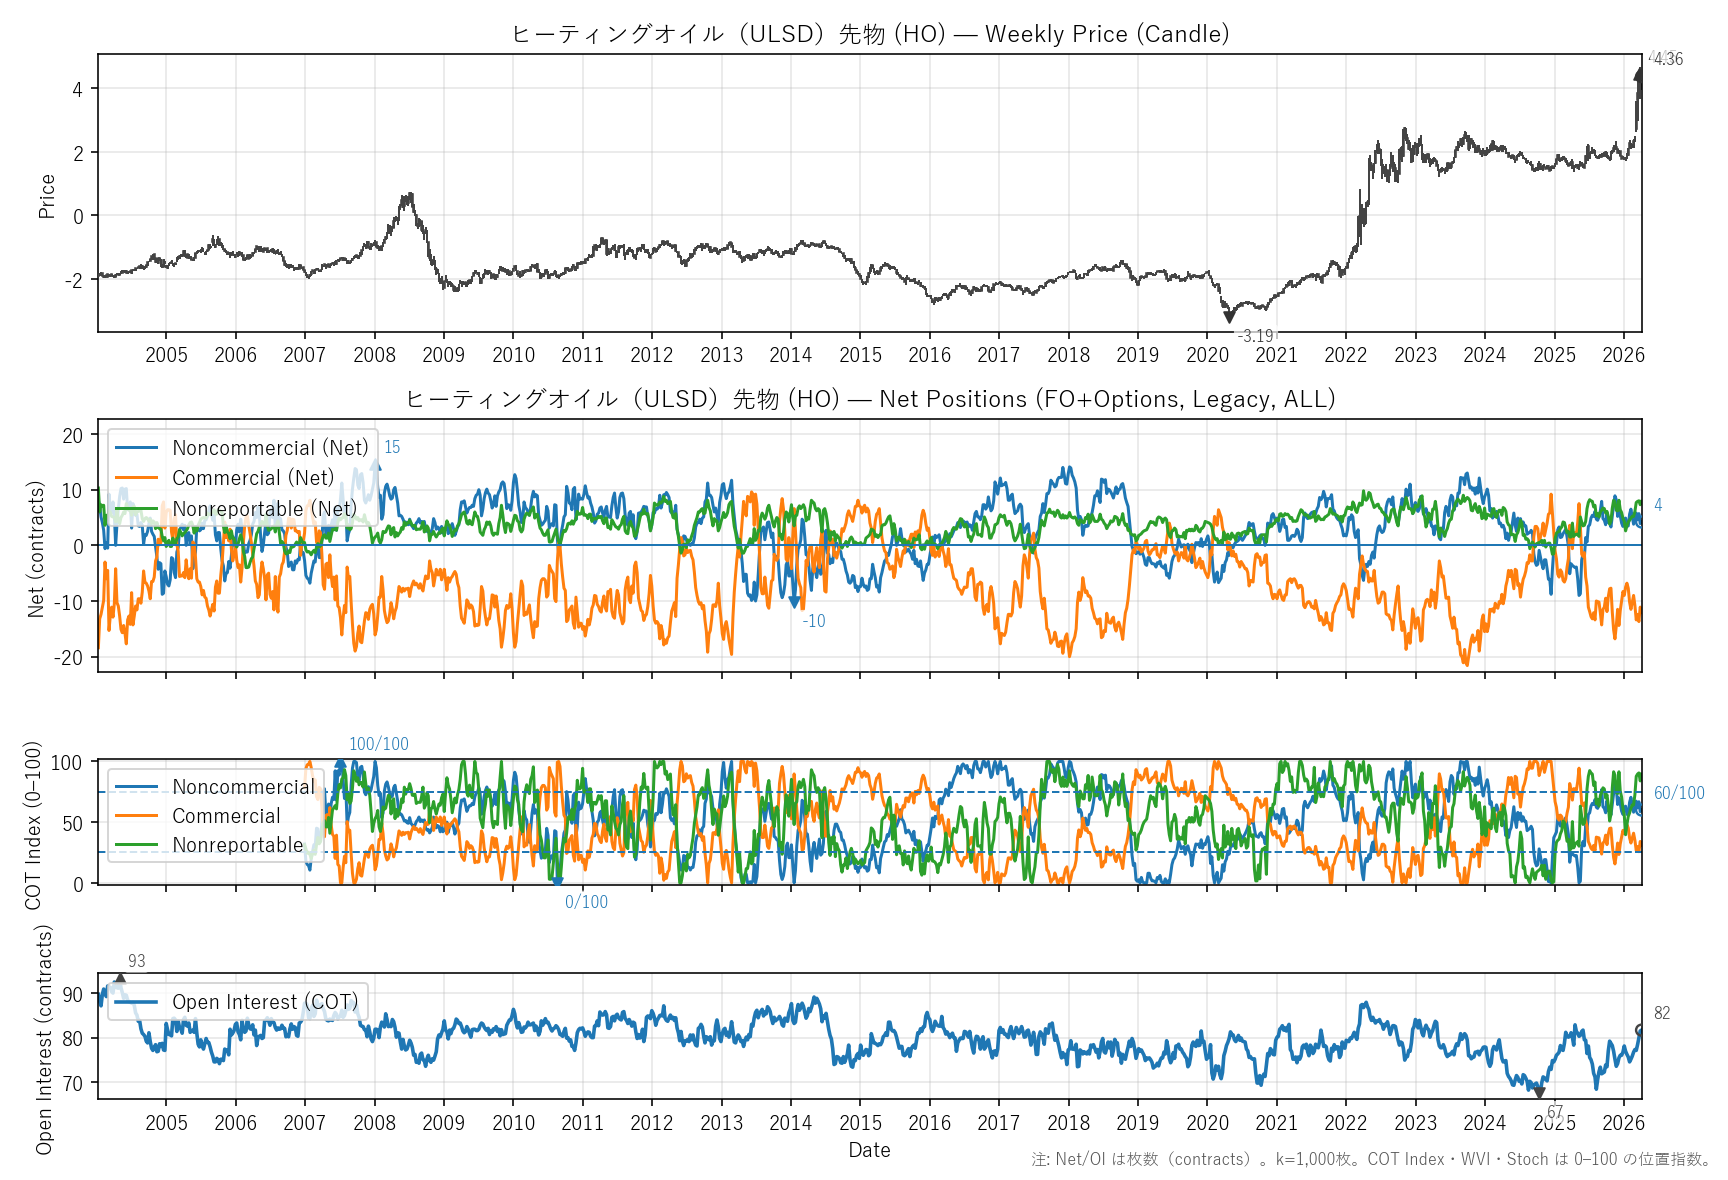
Task: Select Nonreportable in the COT Index legend
Action: (237, 845)
